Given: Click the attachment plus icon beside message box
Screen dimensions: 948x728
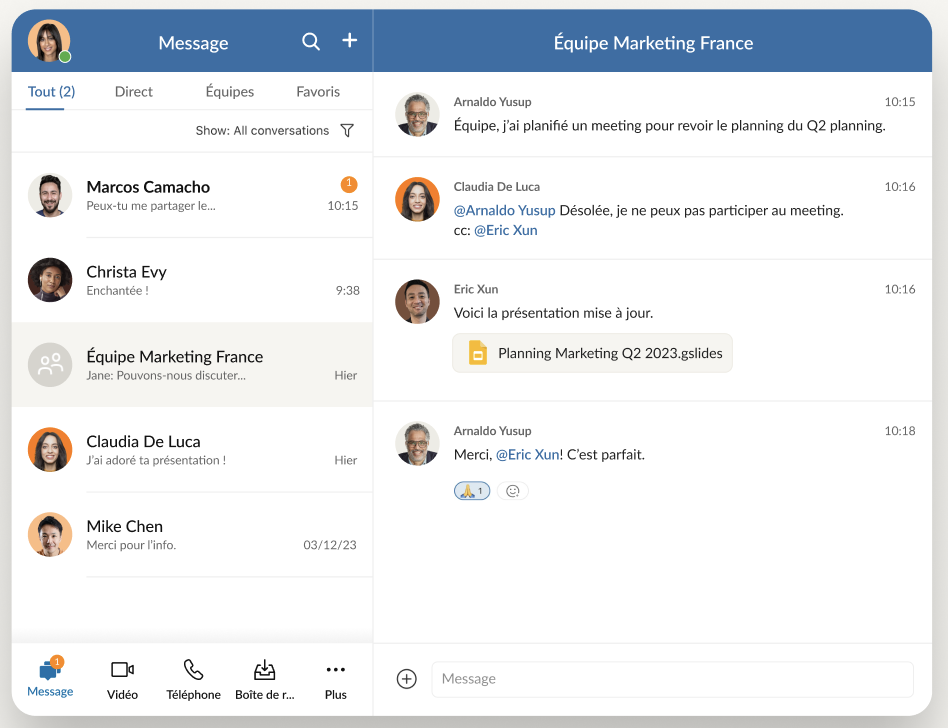Looking at the screenshot, I should click(x=407, y=679).
